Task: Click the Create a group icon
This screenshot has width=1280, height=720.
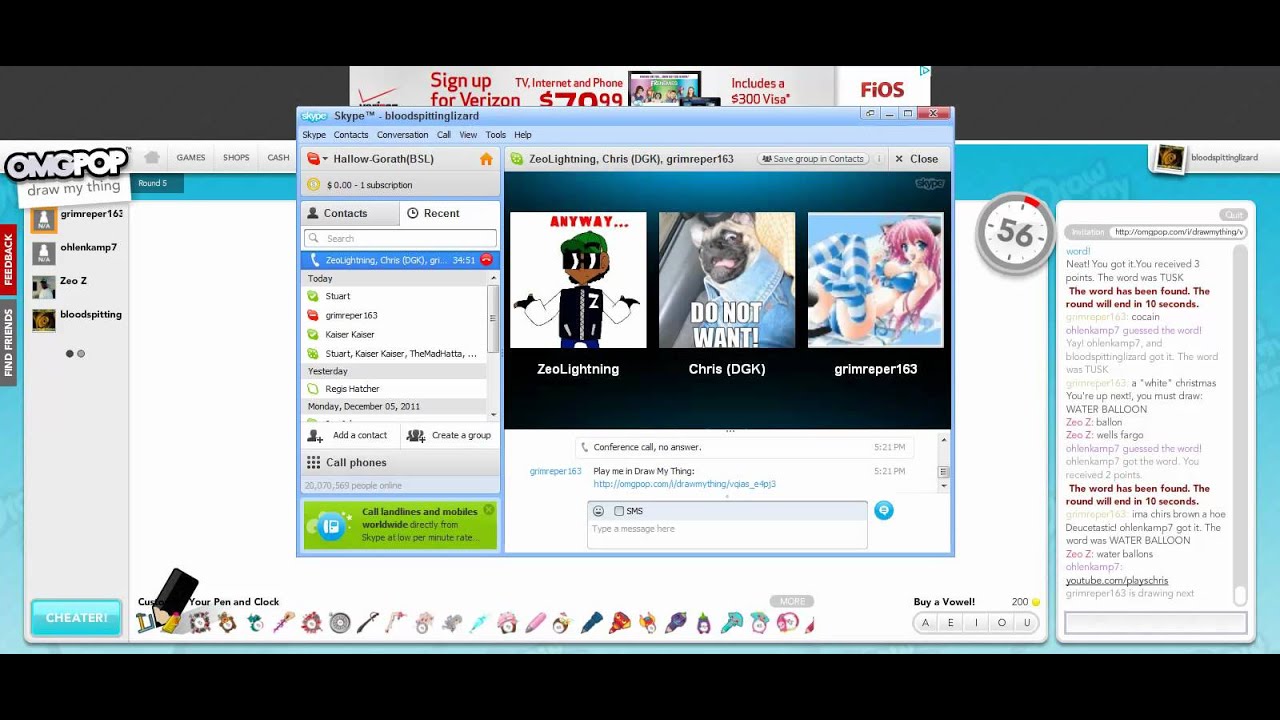Action: pos(416,436)
